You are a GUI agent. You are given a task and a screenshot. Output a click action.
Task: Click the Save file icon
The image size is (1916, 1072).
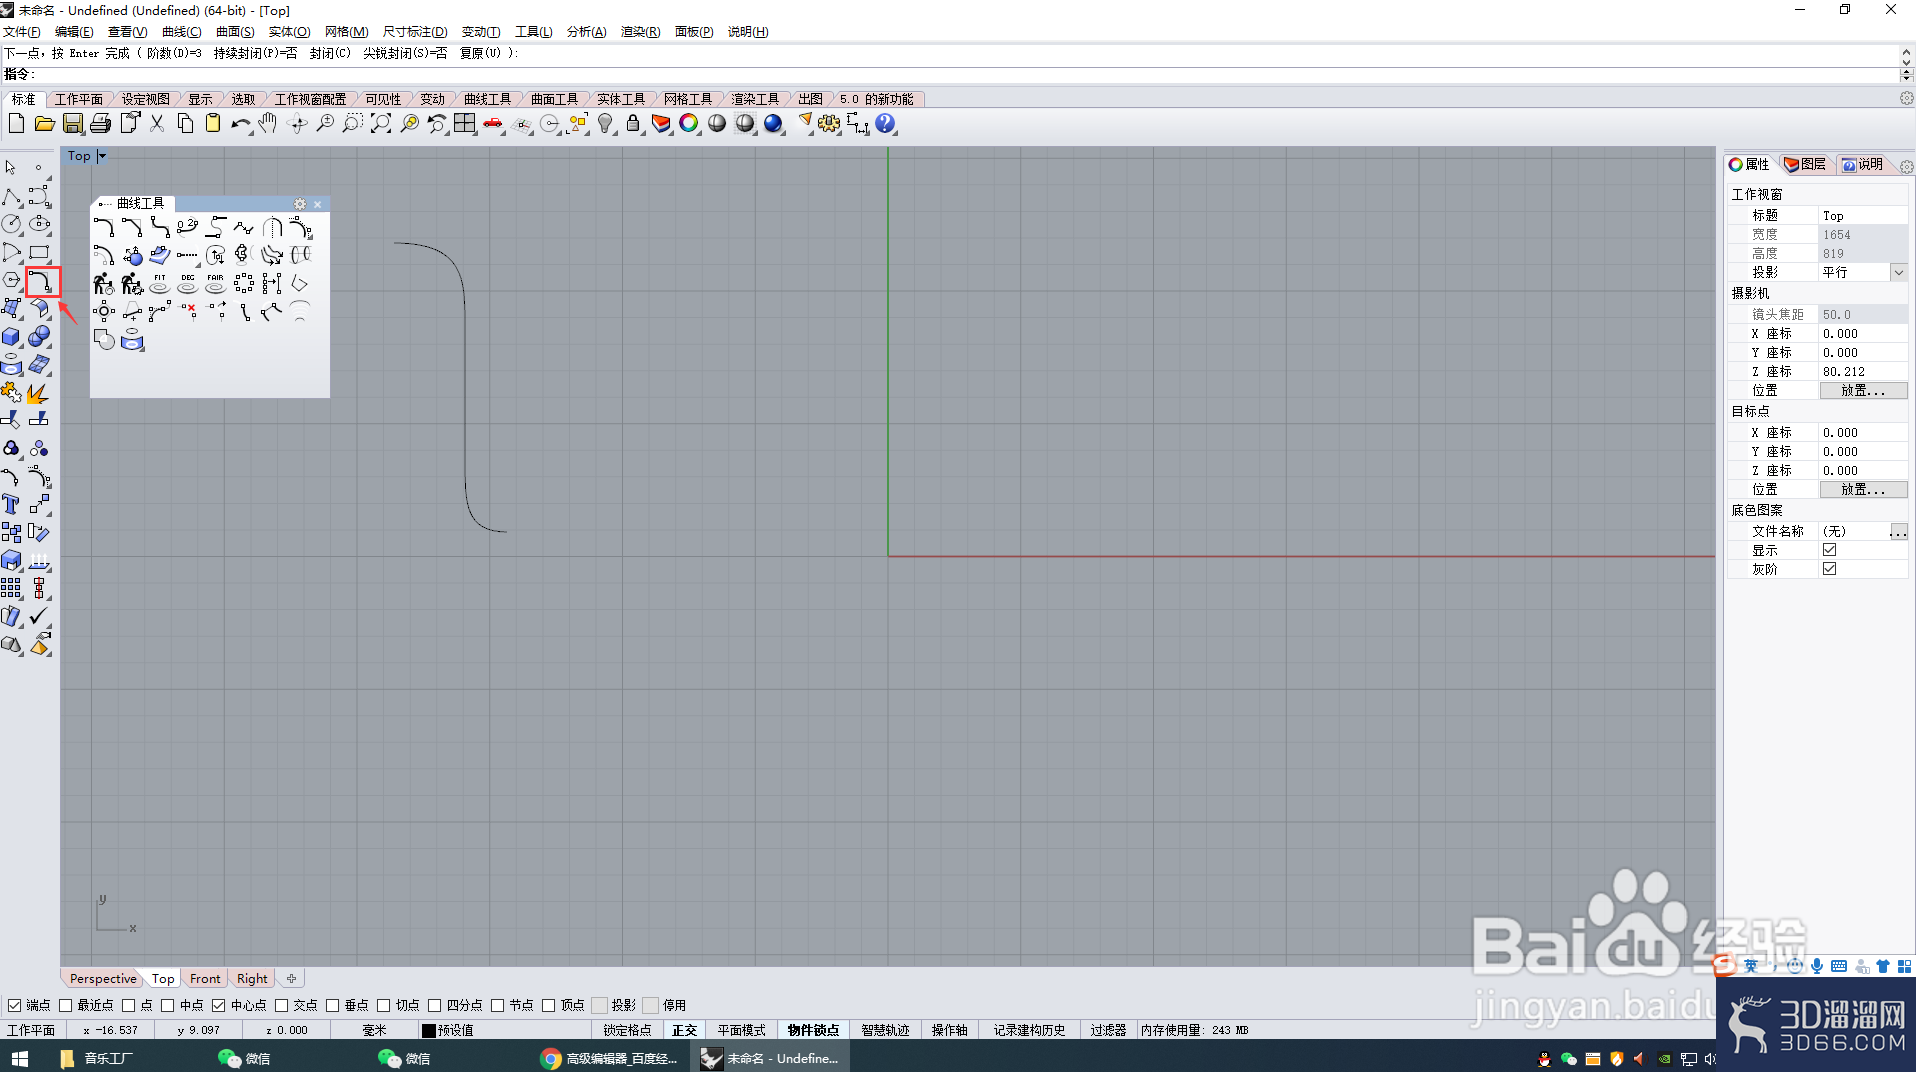73,124
